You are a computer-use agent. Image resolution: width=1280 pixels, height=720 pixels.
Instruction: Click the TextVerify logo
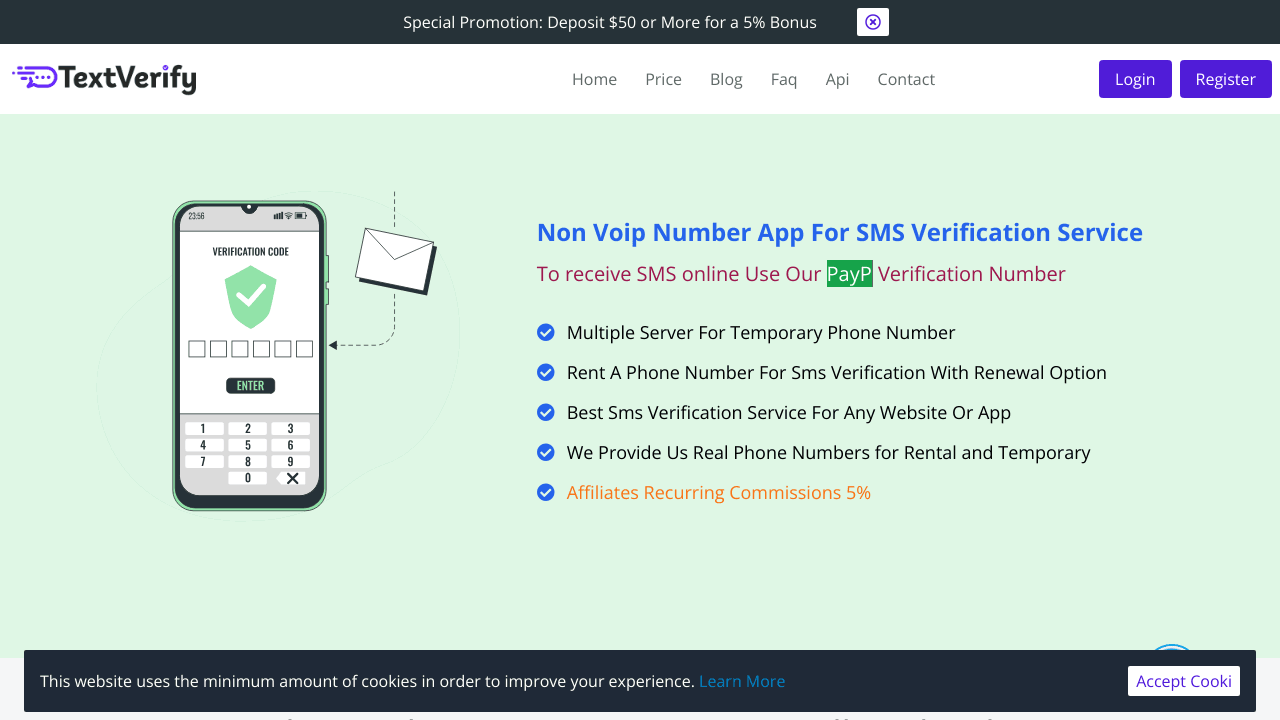[x=104, y=79]
